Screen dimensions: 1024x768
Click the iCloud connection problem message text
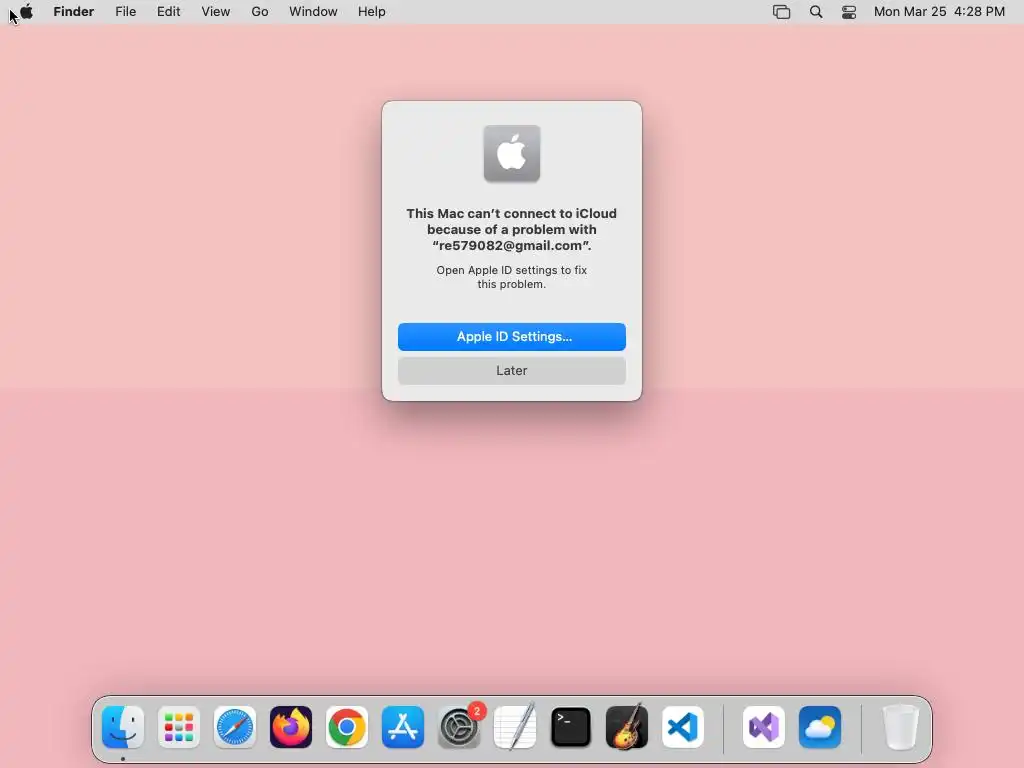[x=512, y=230]
